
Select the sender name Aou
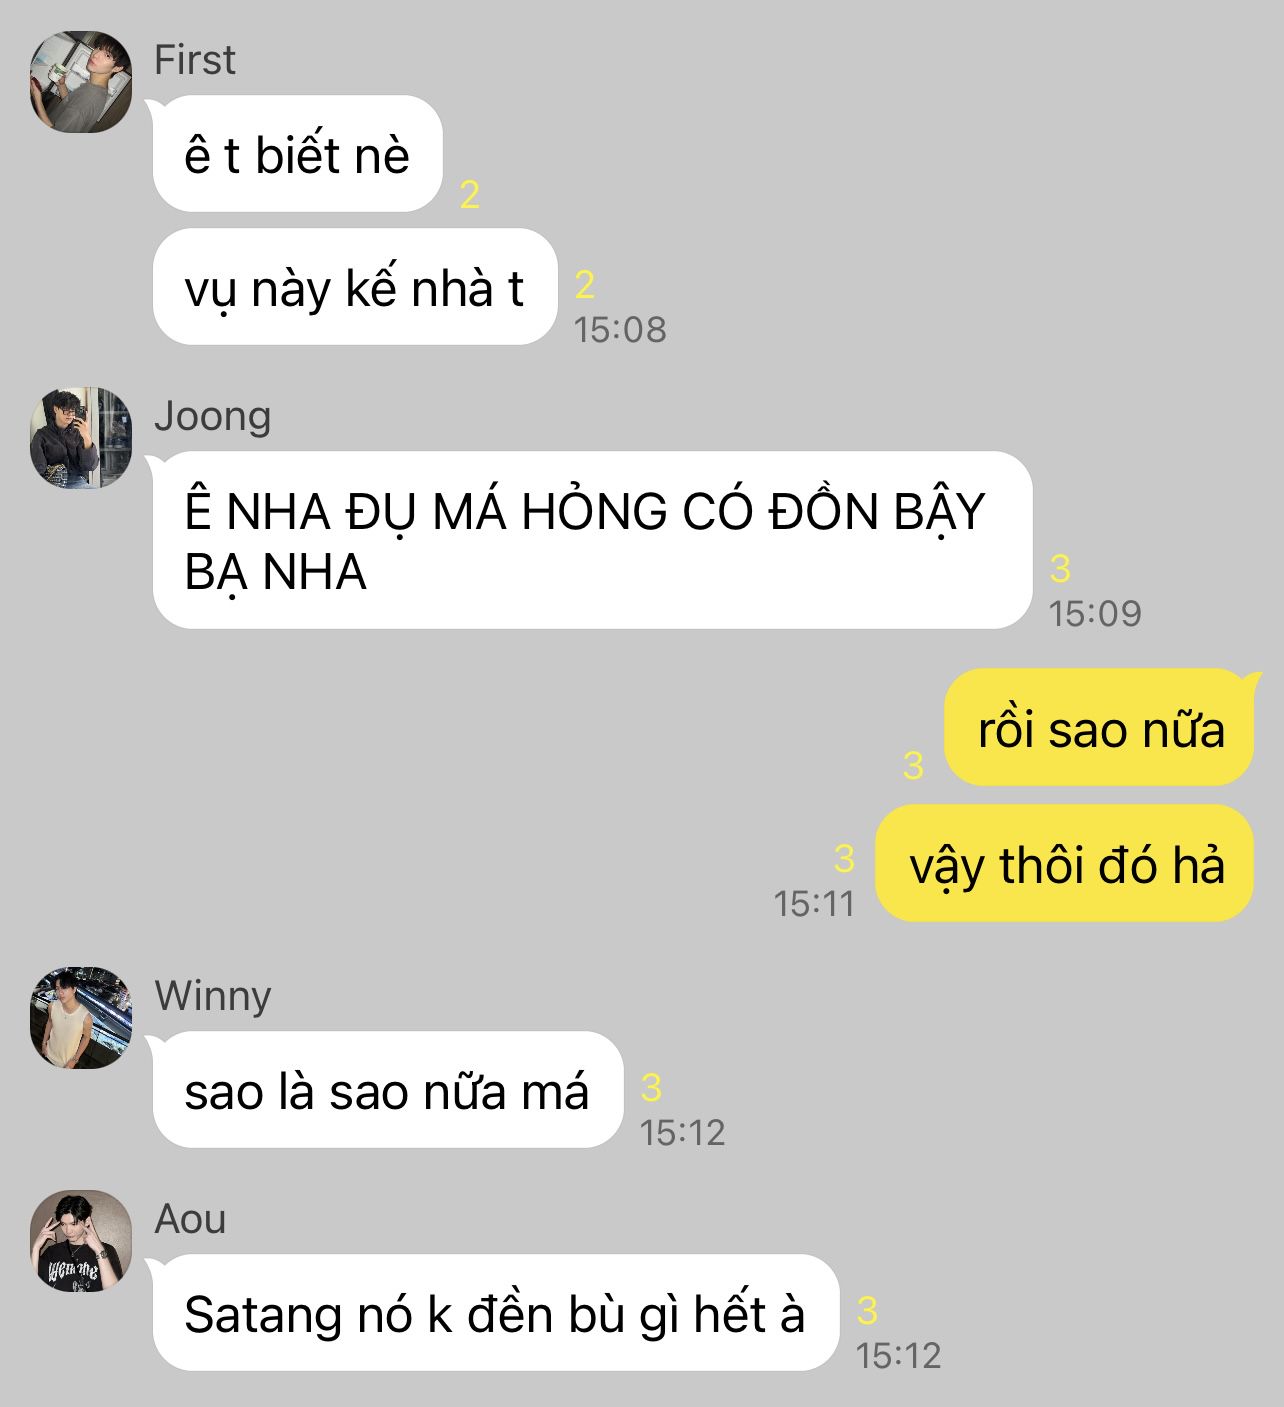[190, 1219]
